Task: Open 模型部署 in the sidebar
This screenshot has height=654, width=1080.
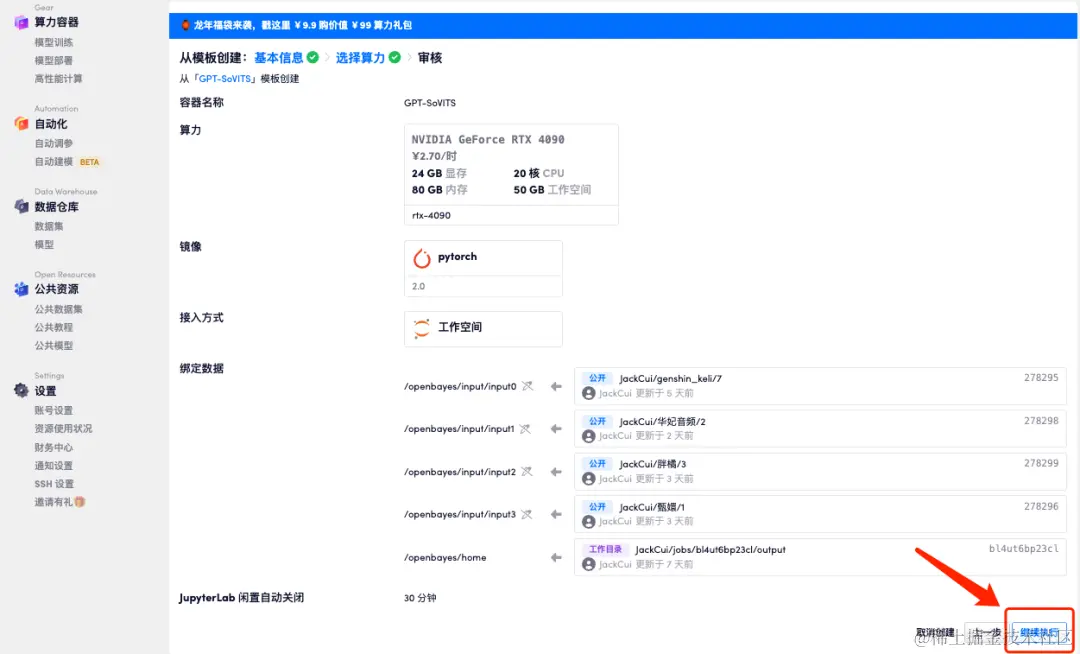Action: click(54, 61)
